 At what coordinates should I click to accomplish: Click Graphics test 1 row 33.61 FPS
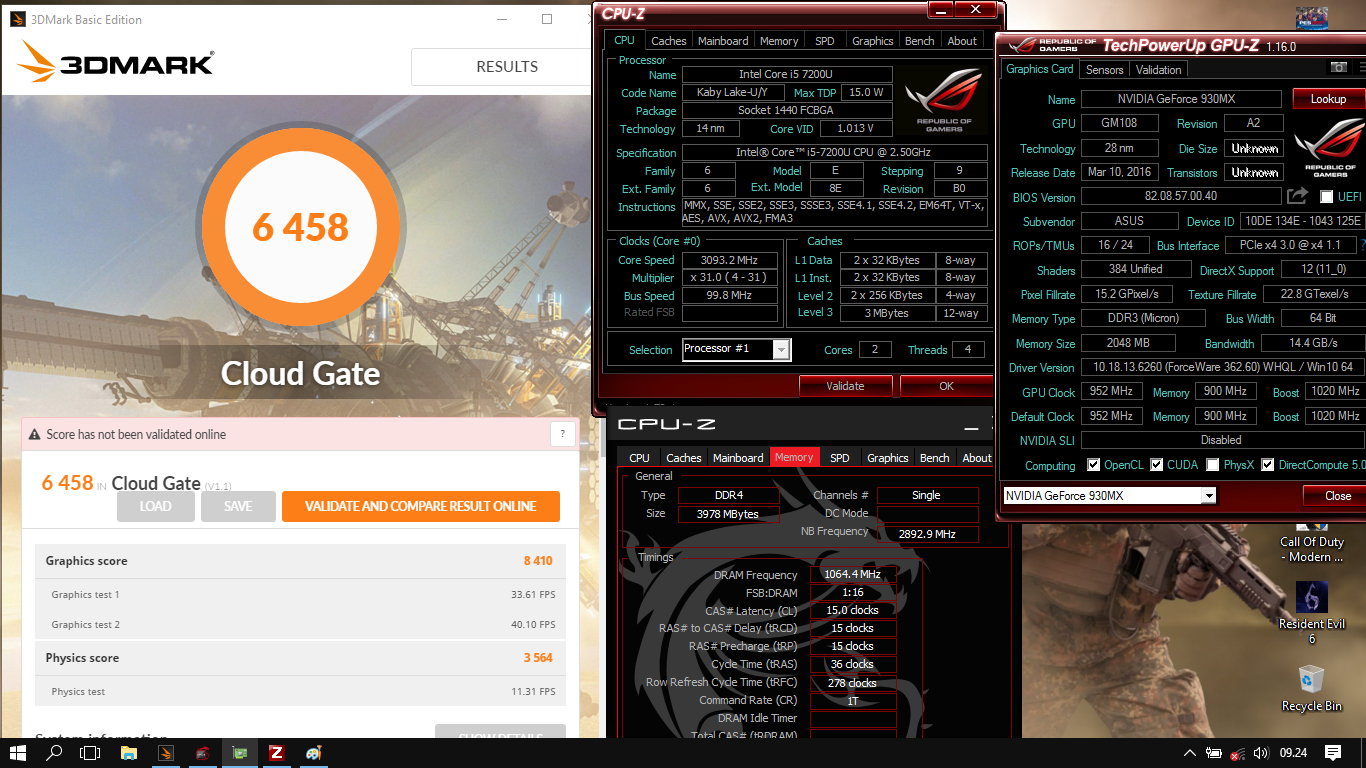300,595
